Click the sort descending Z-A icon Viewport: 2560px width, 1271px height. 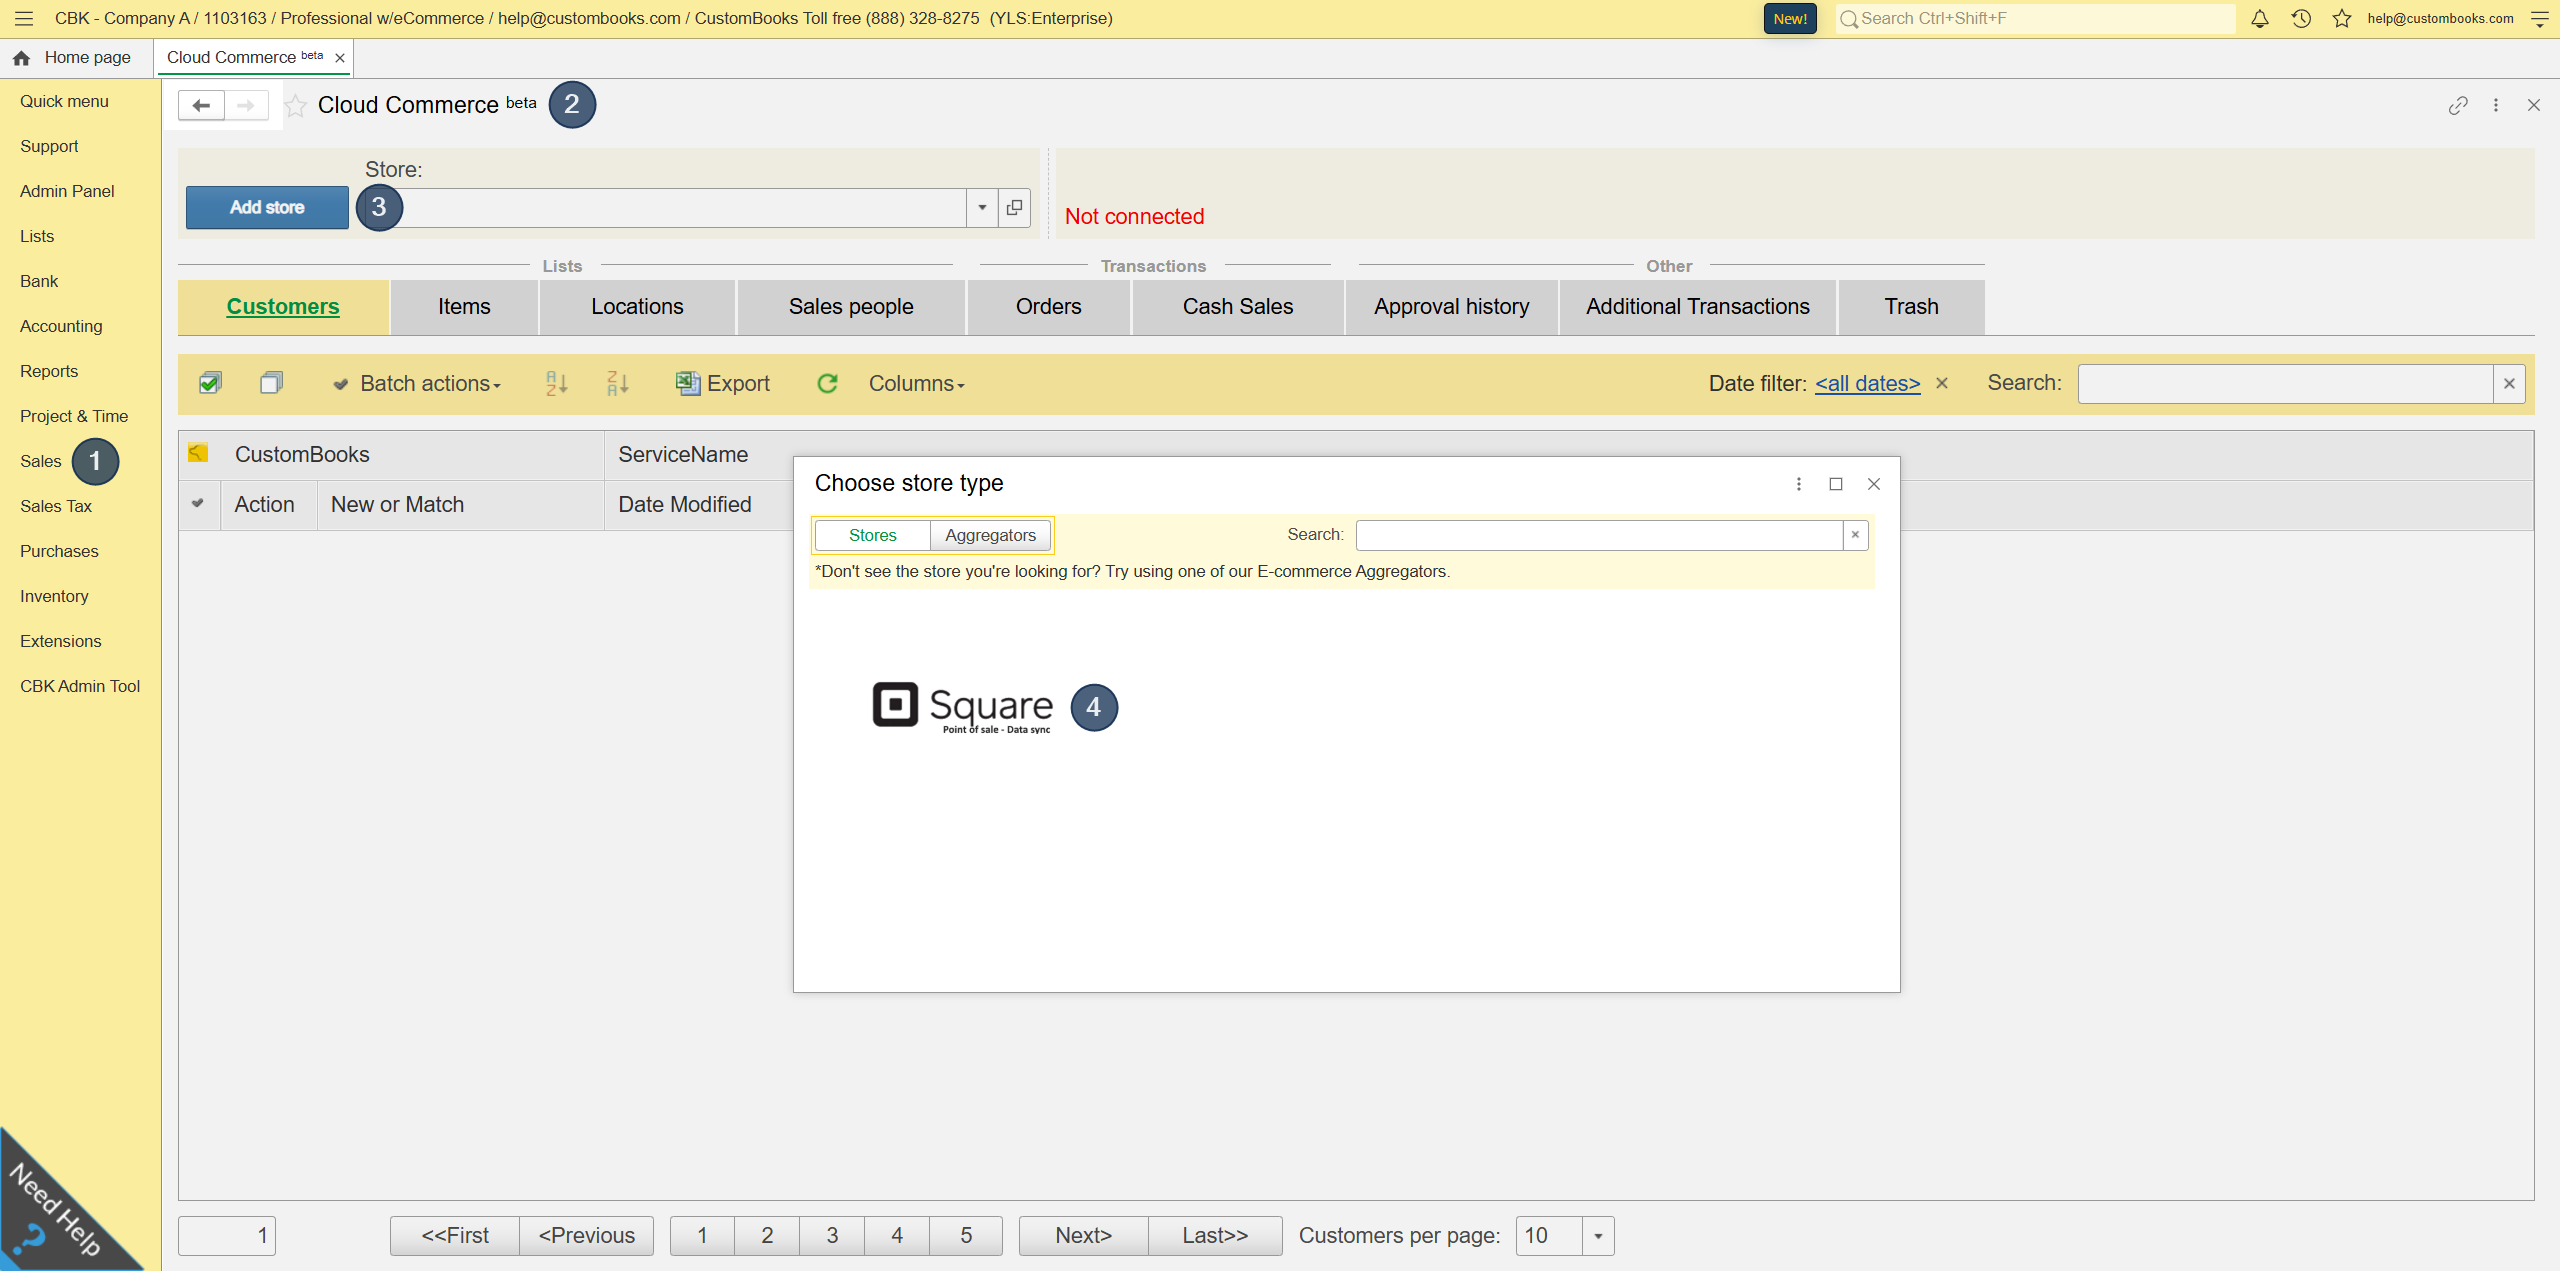[x=618, y=383]
